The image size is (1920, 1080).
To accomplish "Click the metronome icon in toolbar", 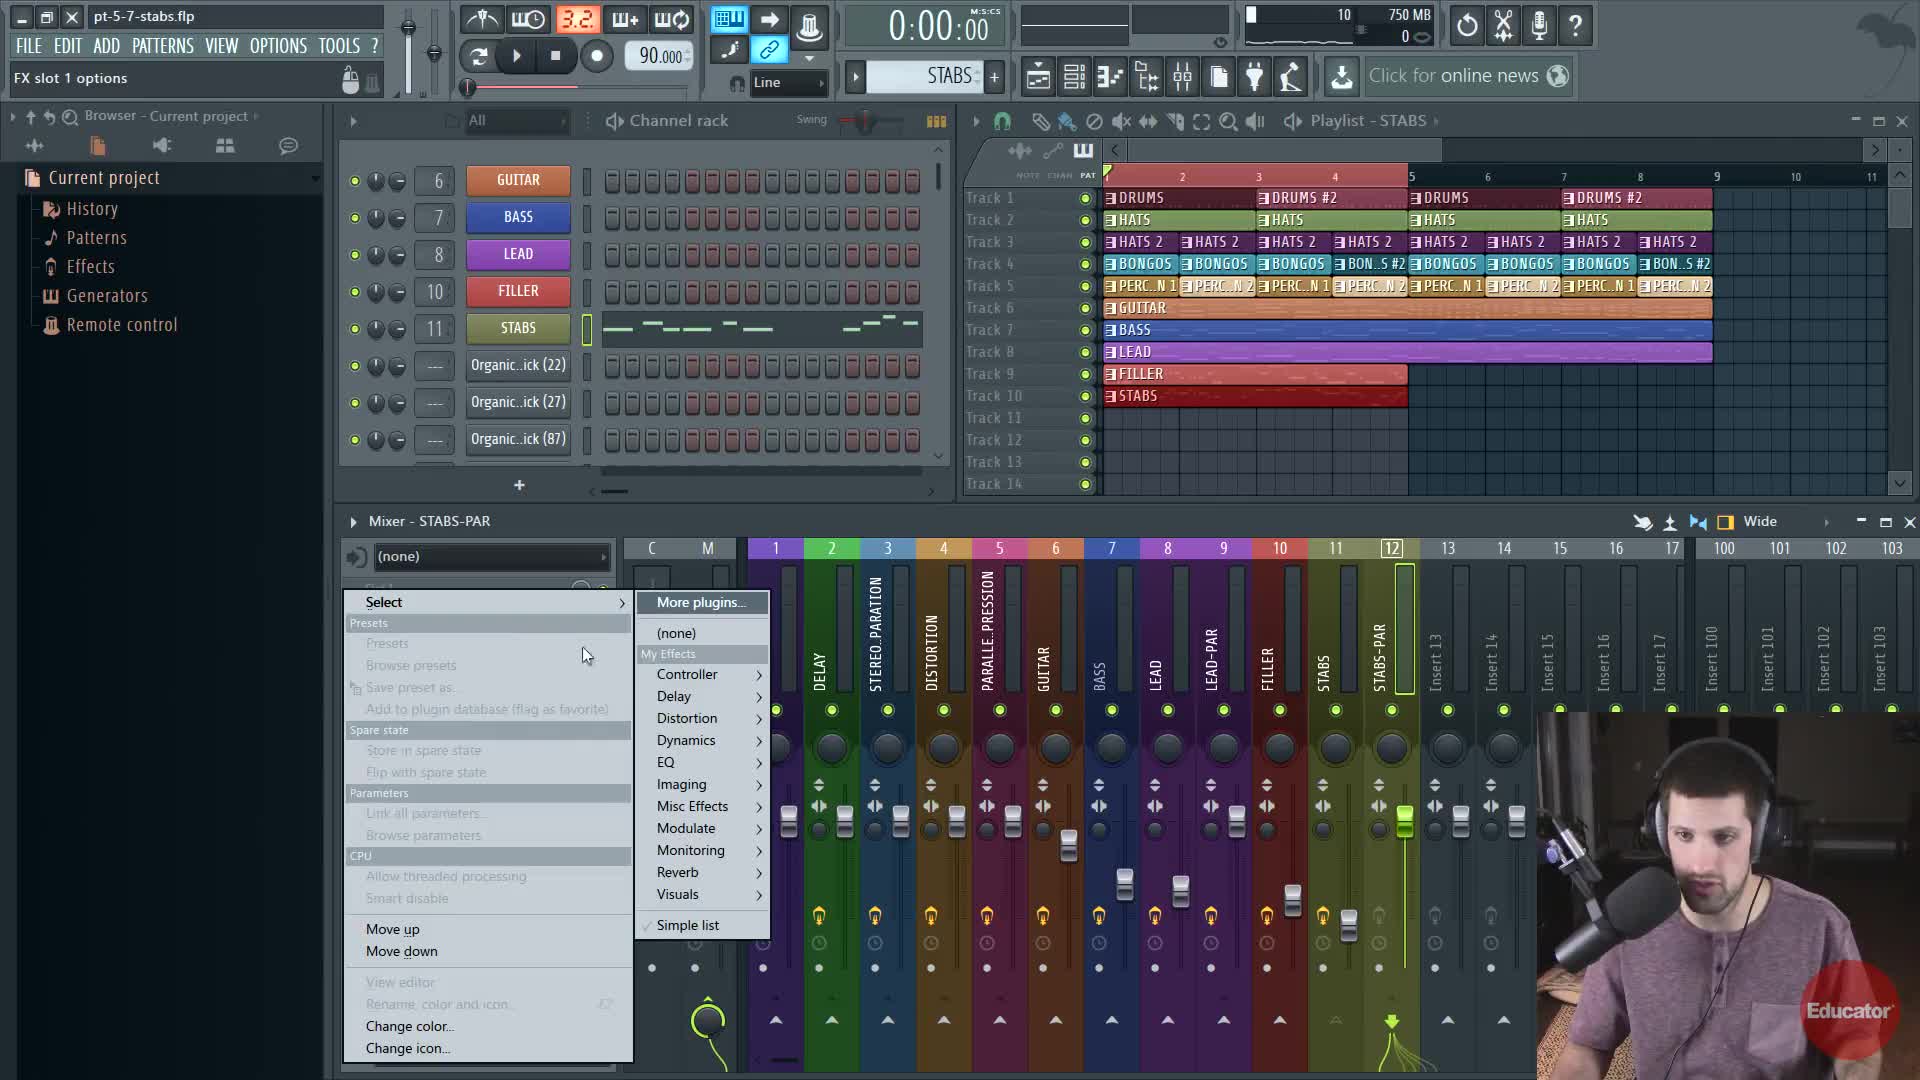I will 482,20.
